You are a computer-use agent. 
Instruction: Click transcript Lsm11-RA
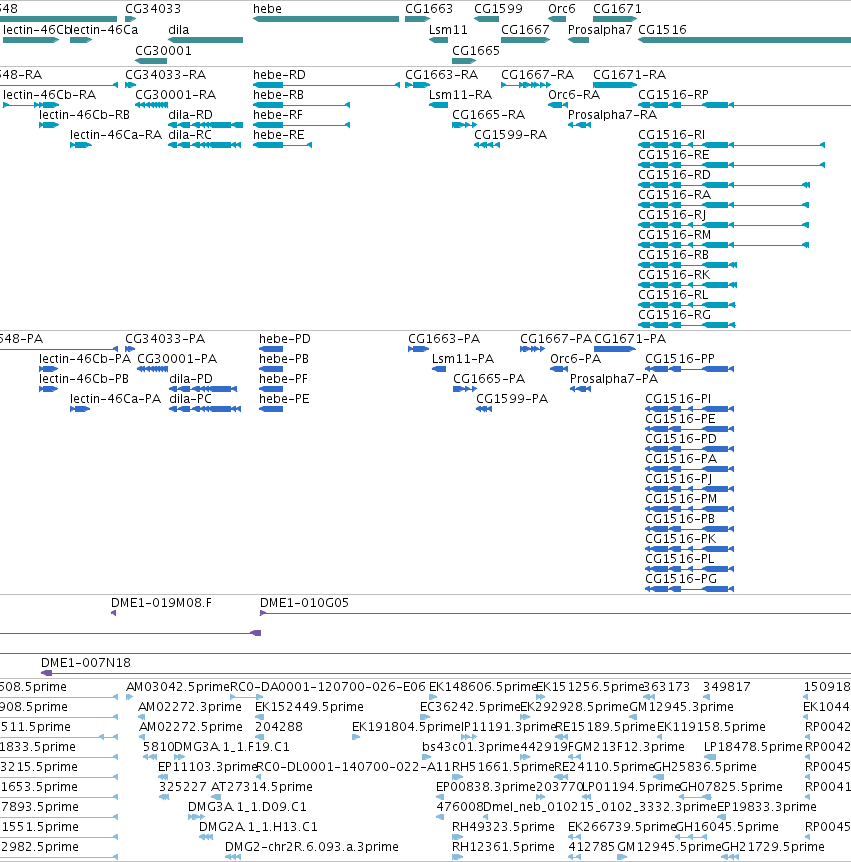click(461, 95)
